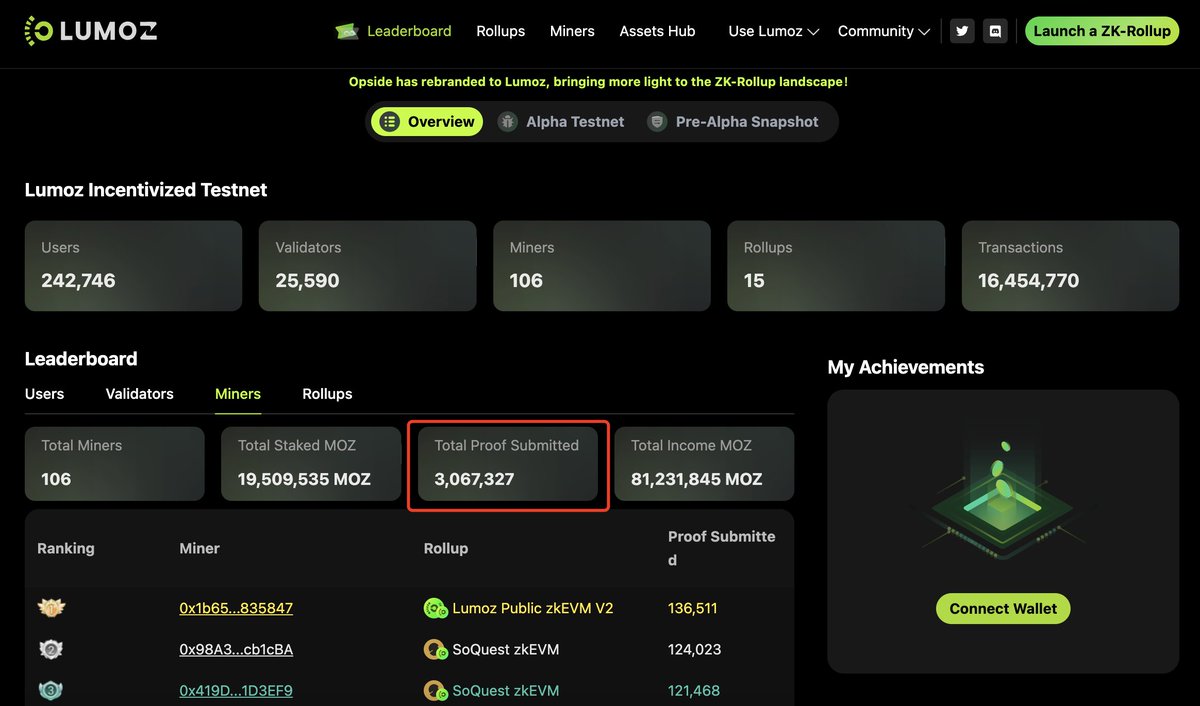Click the Alpha Testnet bug icon

coord(508,122)
